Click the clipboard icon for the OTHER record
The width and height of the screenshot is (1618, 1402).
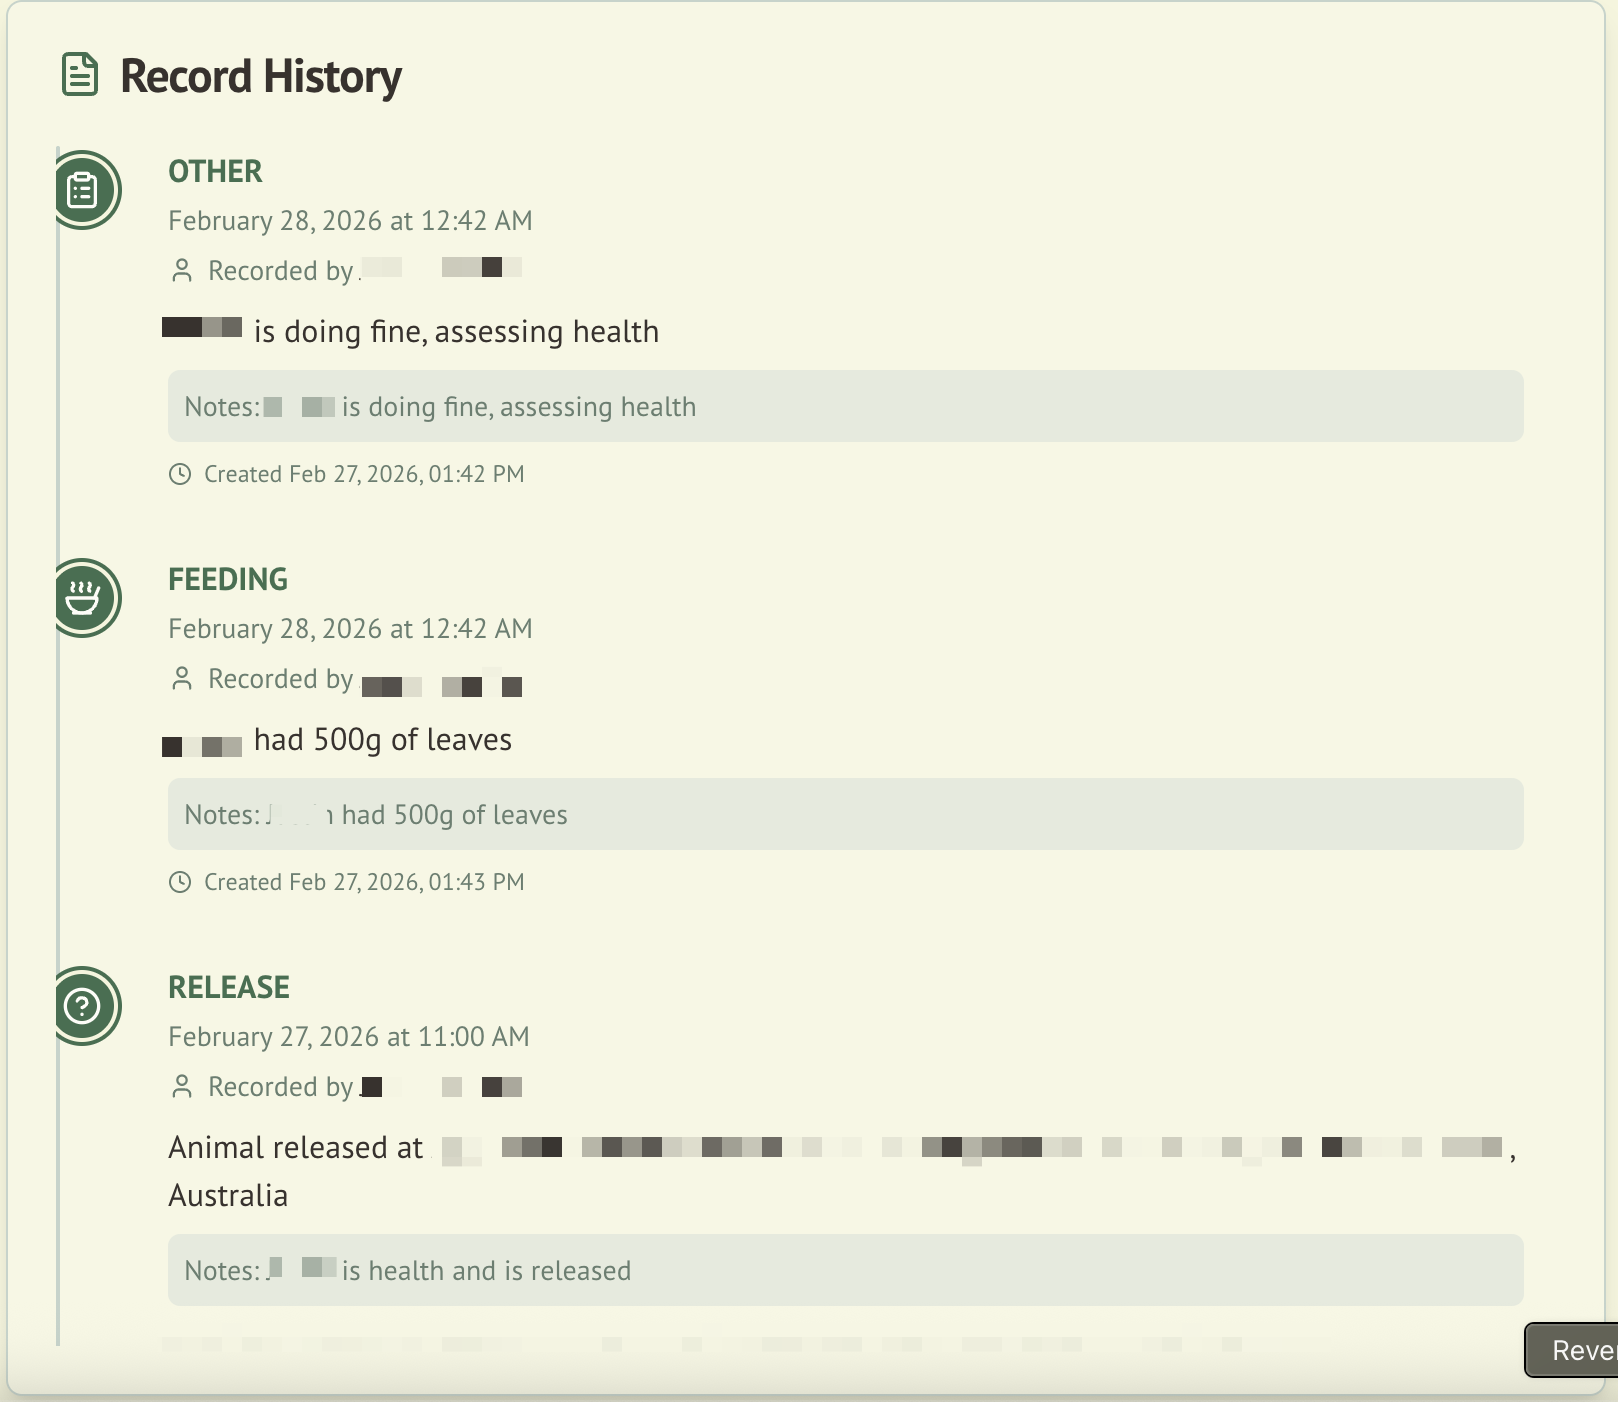(83, 190)
